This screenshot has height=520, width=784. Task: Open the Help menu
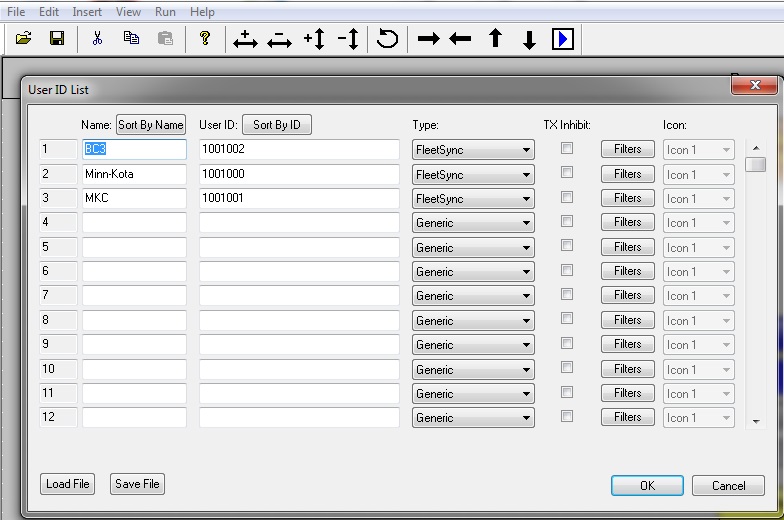click(202, 12)
